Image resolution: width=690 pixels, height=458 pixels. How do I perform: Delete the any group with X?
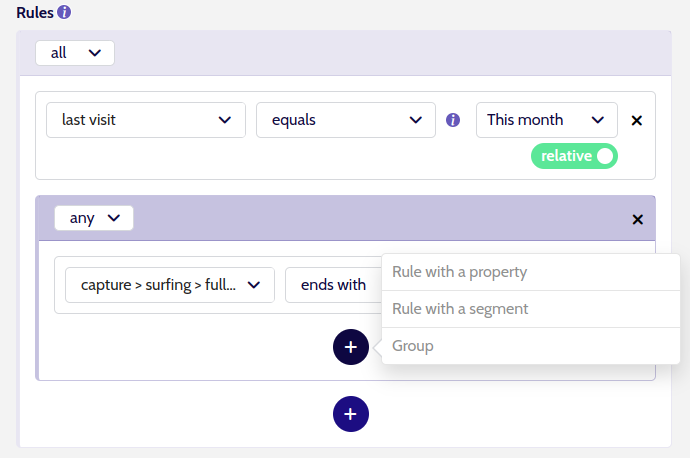(637, 219)
